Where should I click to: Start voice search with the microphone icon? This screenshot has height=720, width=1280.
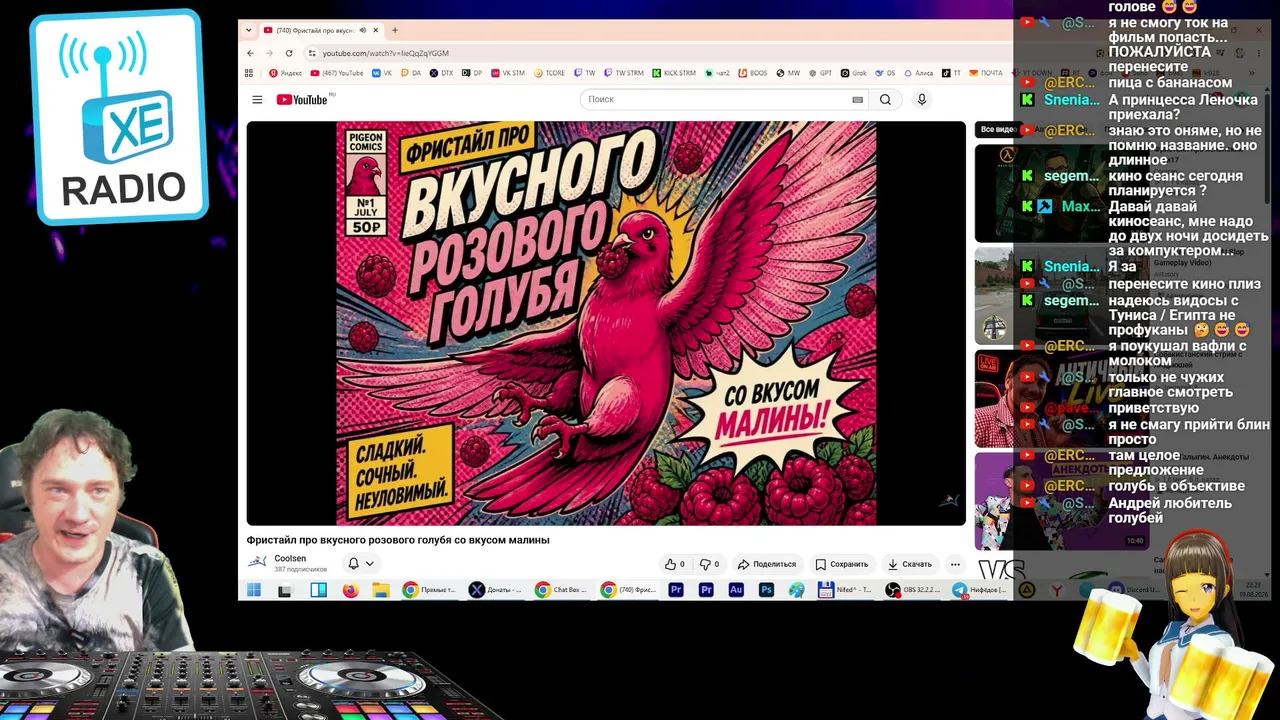pyautogui.click(x=922, y=100)
